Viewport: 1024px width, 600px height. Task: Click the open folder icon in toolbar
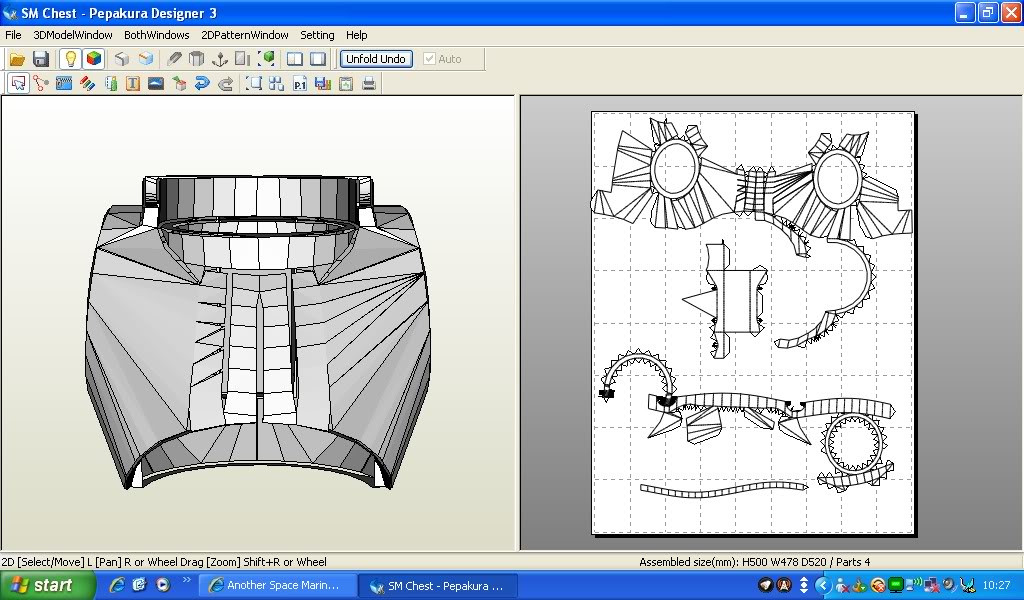17,59
